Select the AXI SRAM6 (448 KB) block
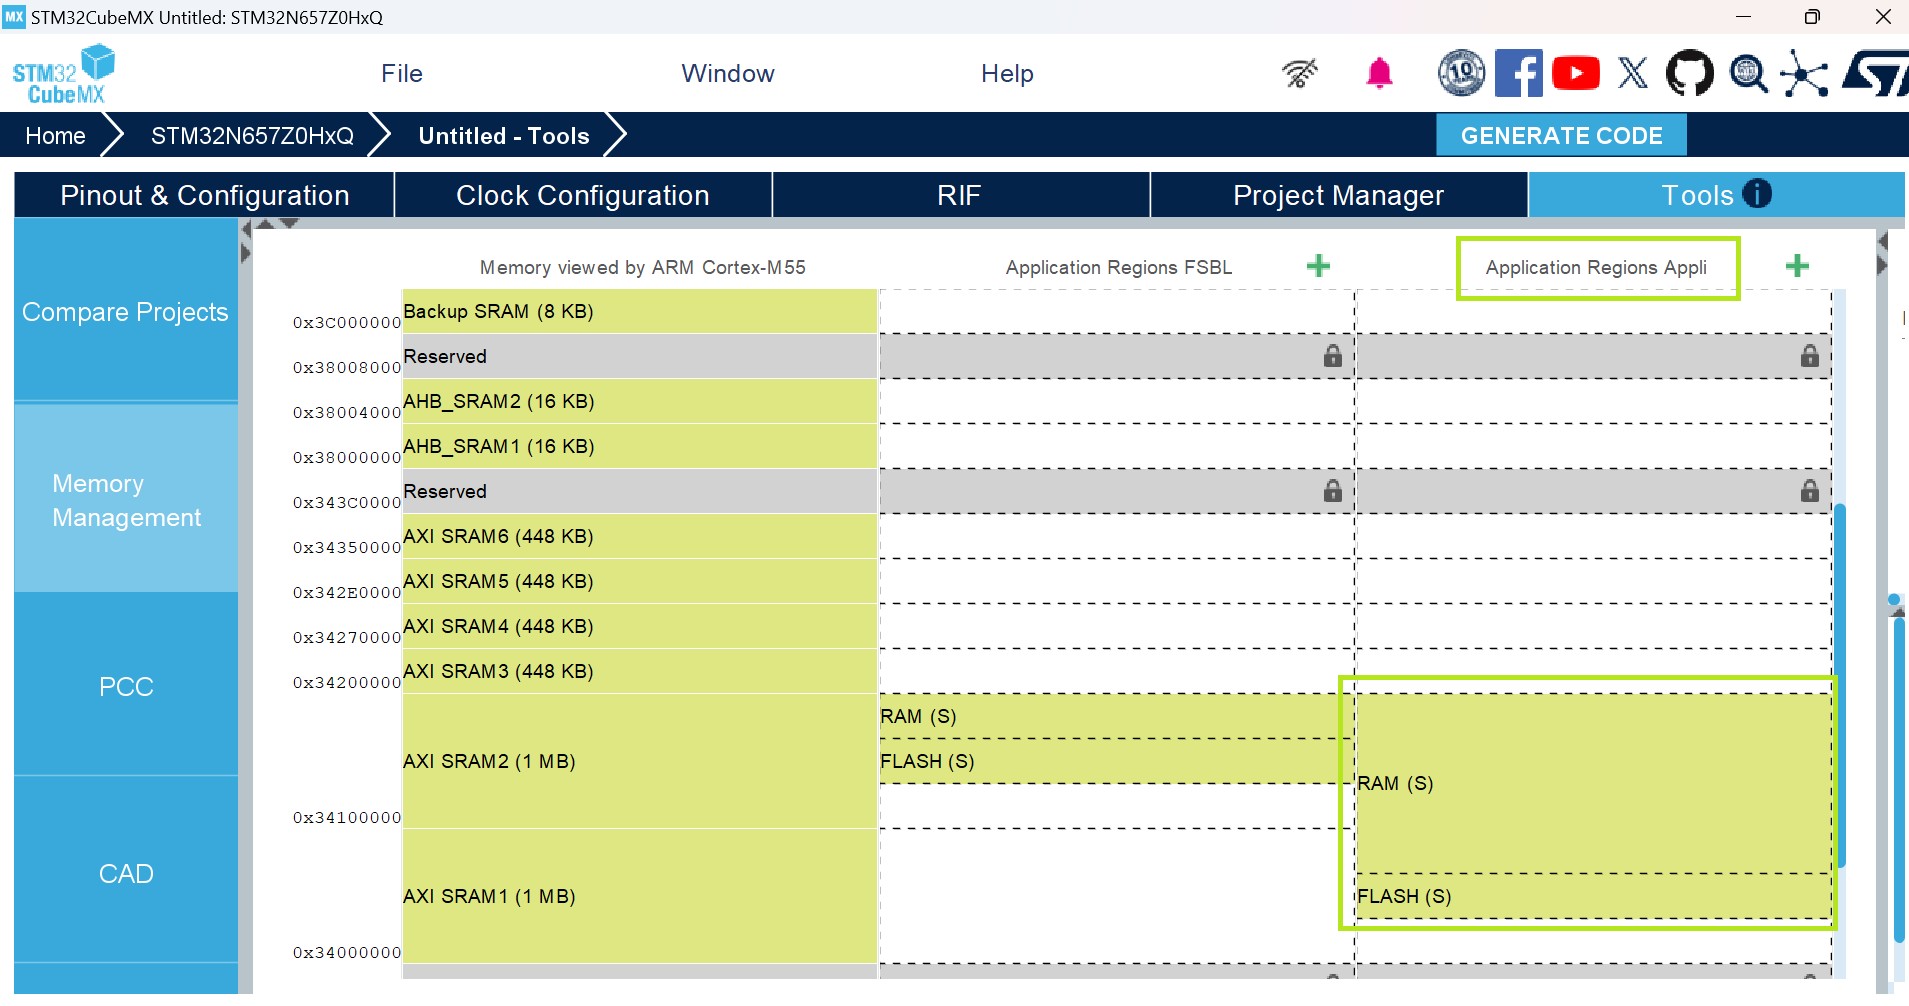 point(640,536)
